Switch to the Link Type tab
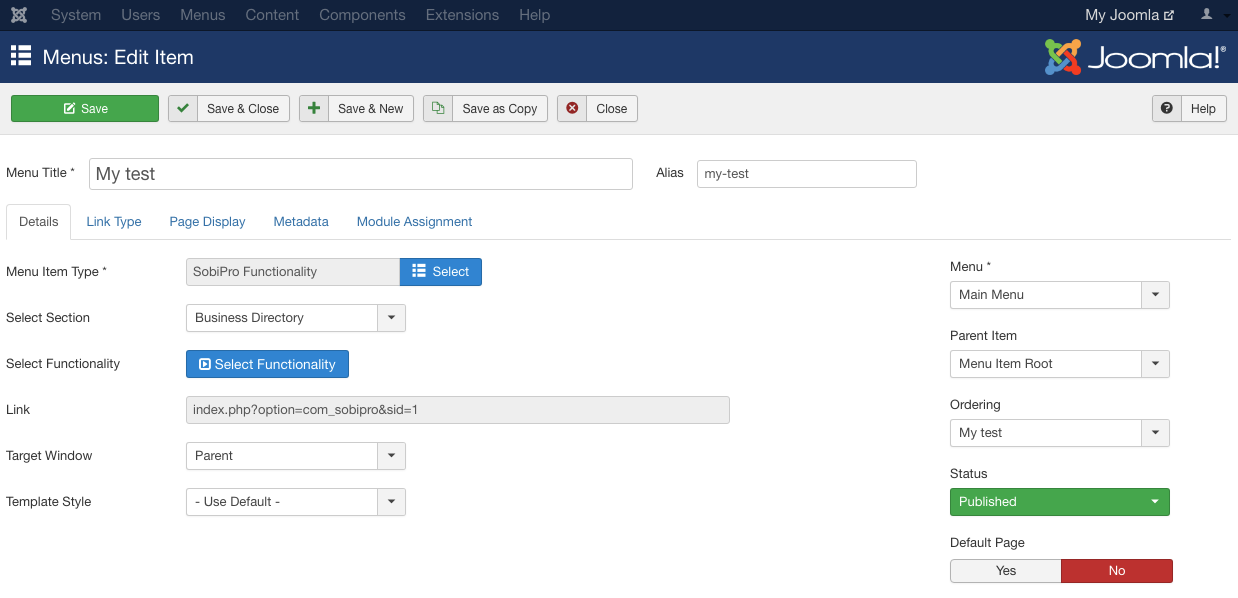The height and width of the screenshot is (598, 1238). coord(114,221)
